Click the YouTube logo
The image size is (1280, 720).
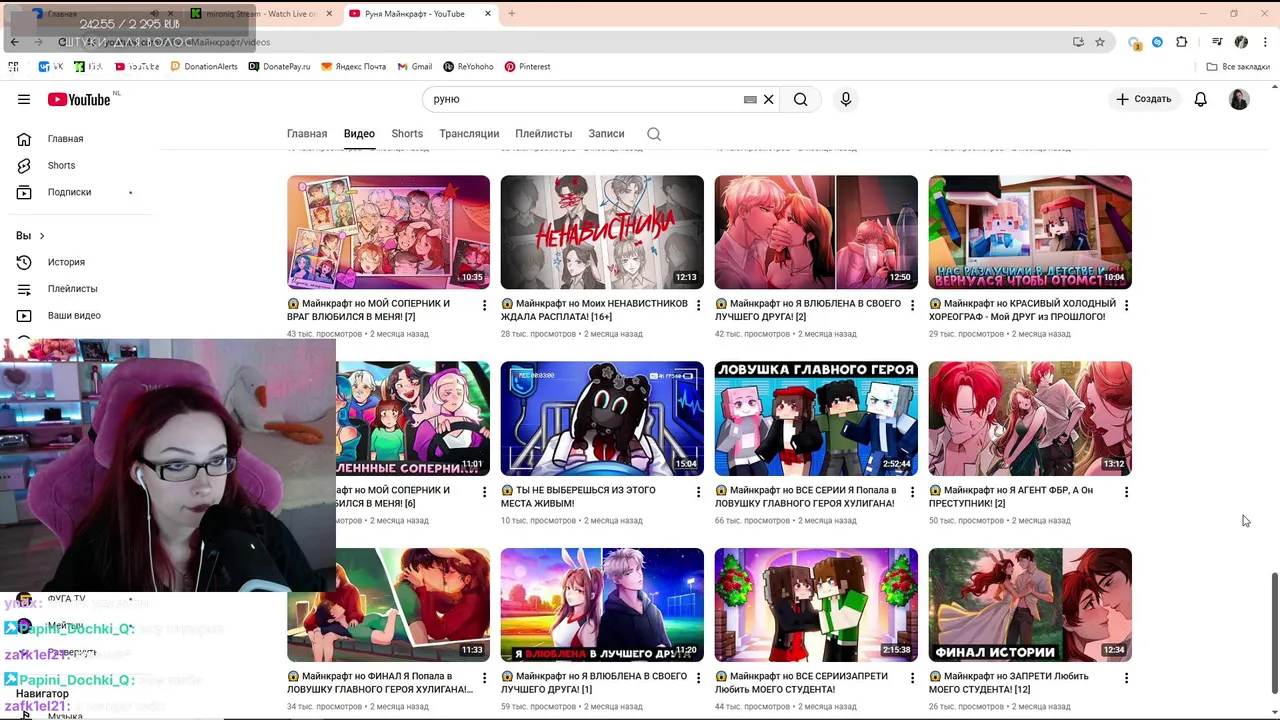tap(79, 99)
